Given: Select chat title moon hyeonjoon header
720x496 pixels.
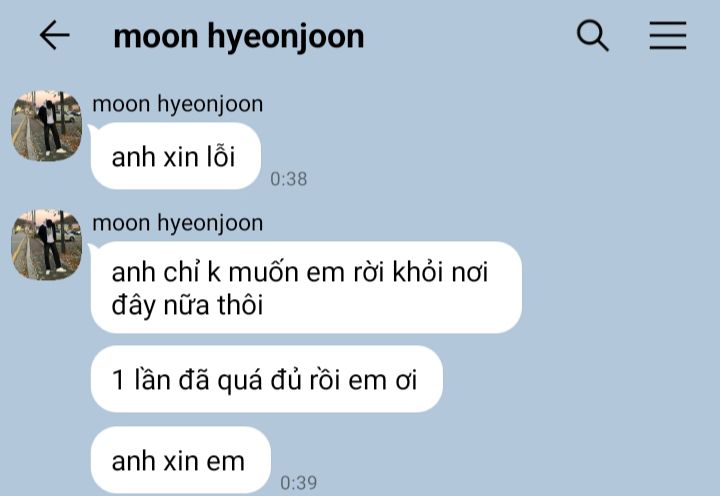Looking at the screenshot, I should 239,36.
